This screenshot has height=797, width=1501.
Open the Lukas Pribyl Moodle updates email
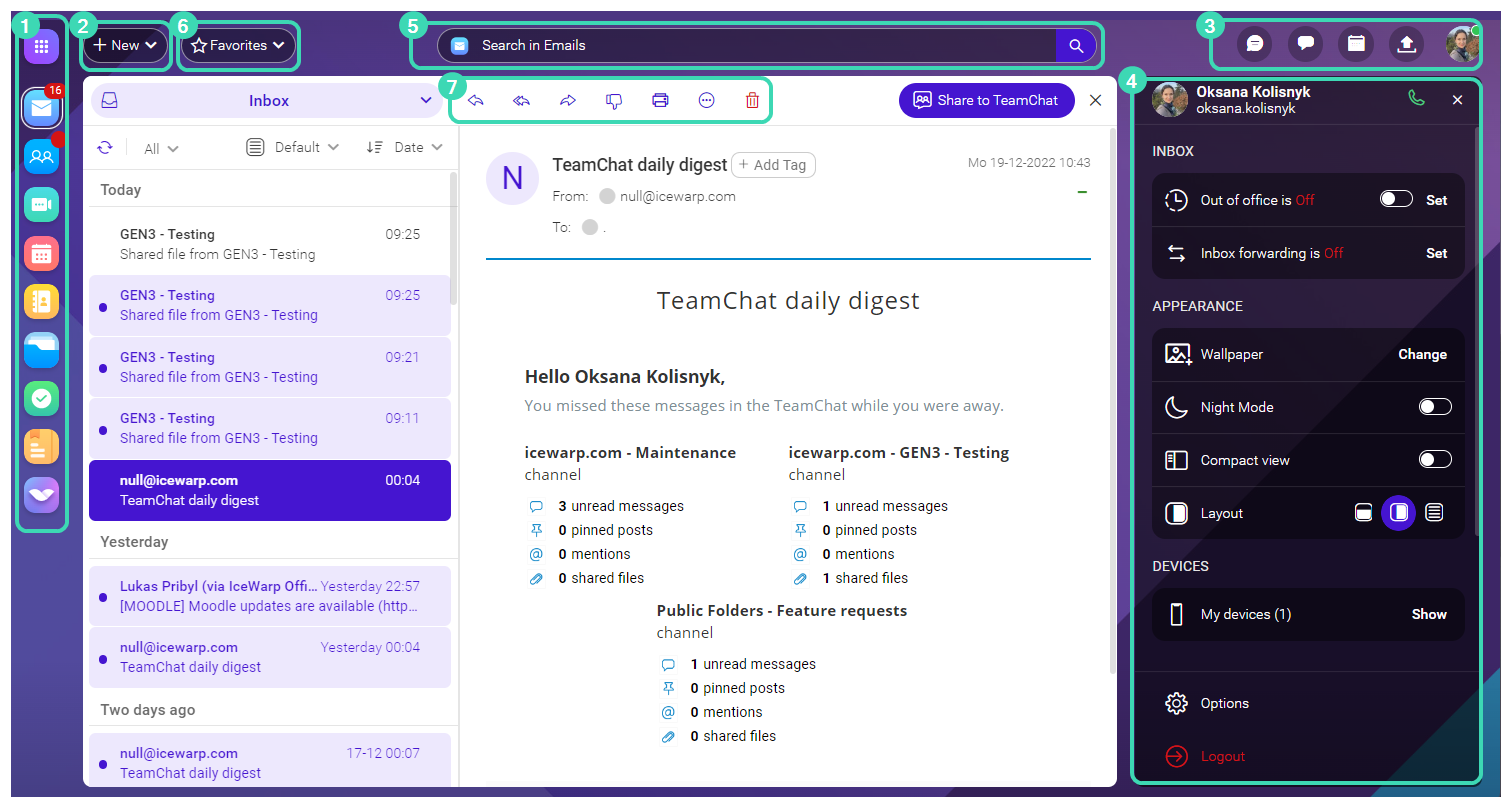pos(270,596)
